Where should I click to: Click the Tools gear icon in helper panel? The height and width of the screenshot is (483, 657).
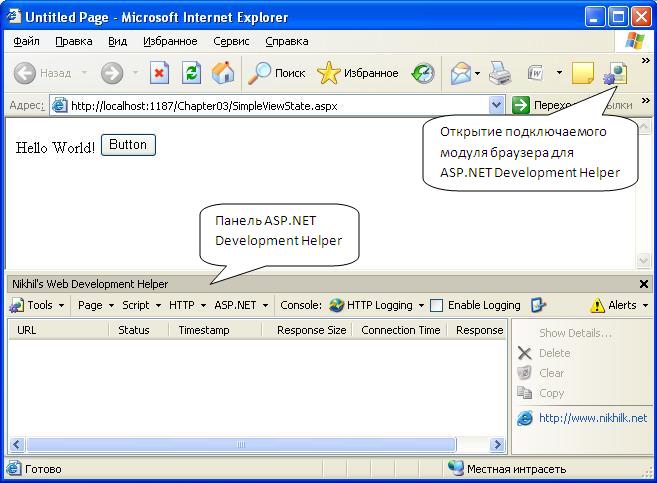tap(17, 305)
